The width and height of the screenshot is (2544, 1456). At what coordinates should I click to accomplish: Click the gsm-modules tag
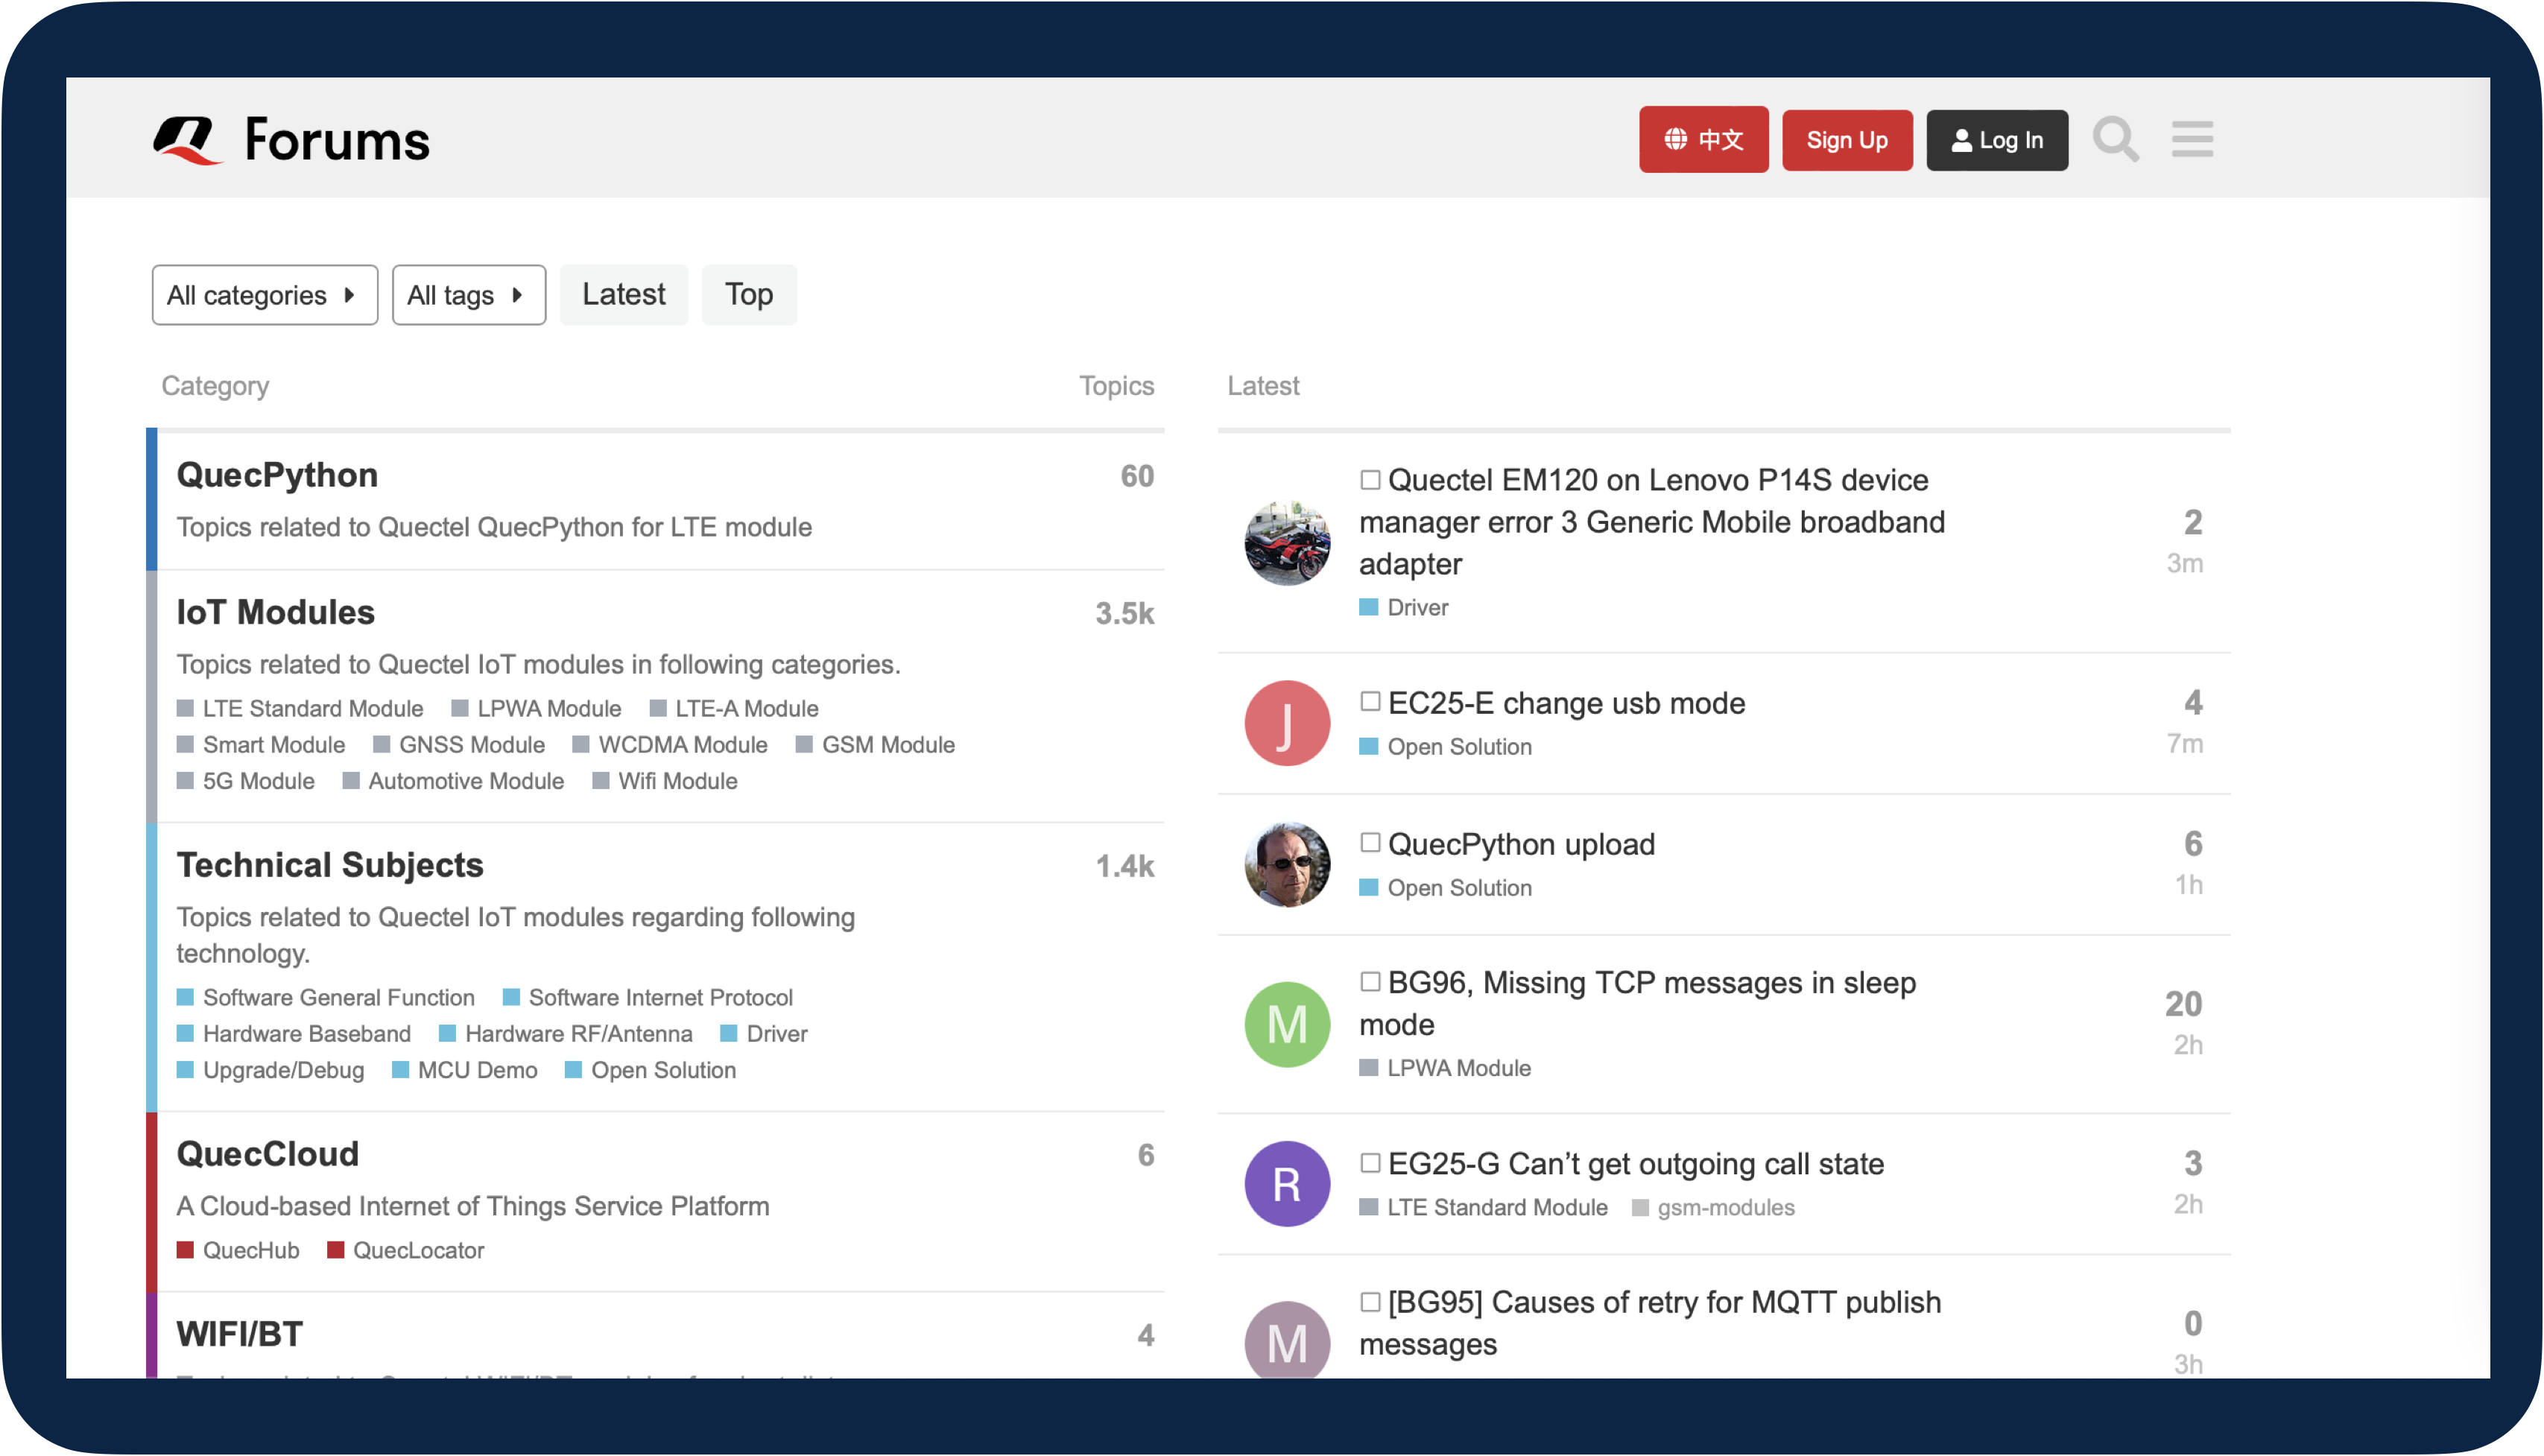1714,1208
